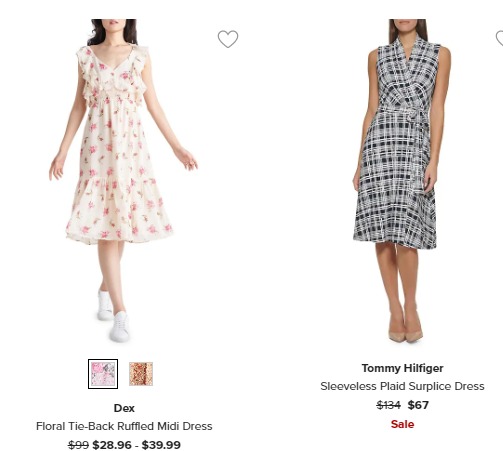Click the floral dress model's white sneakers
Screen dimensions: 503x451
click(114, 316)
